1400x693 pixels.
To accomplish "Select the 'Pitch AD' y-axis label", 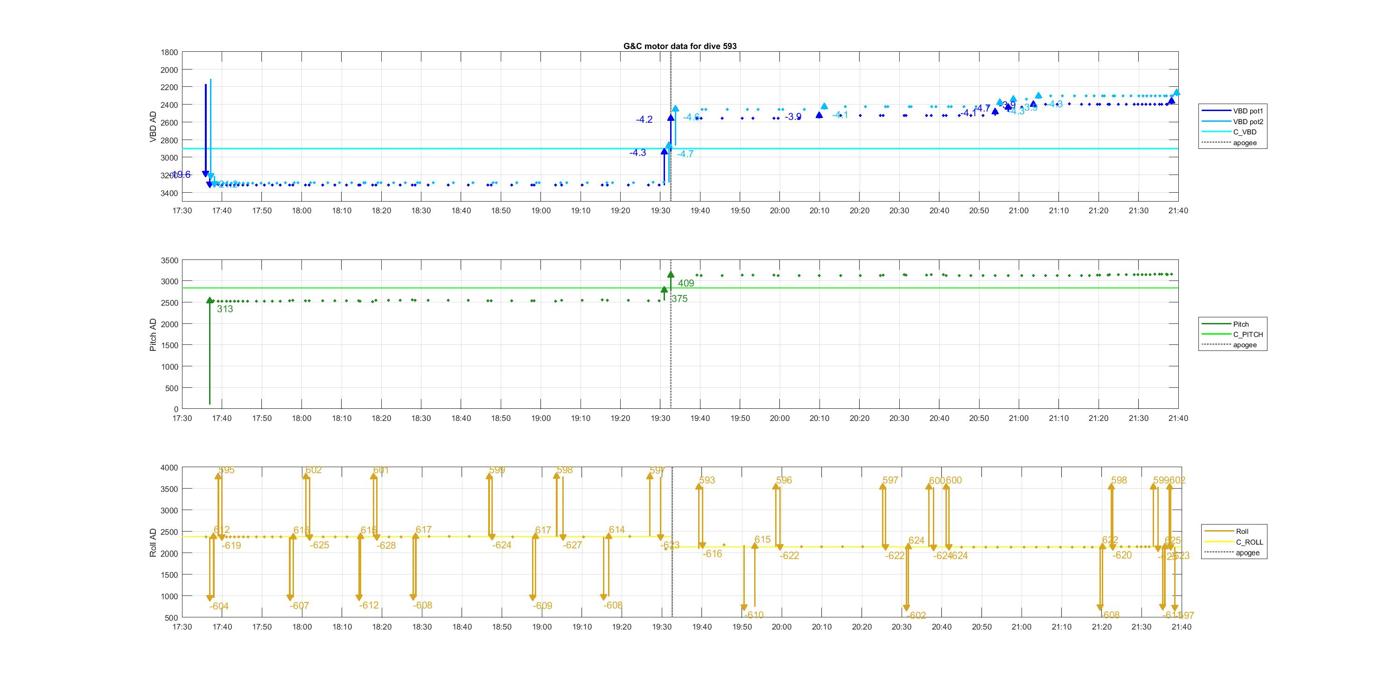I will (153, 334).
